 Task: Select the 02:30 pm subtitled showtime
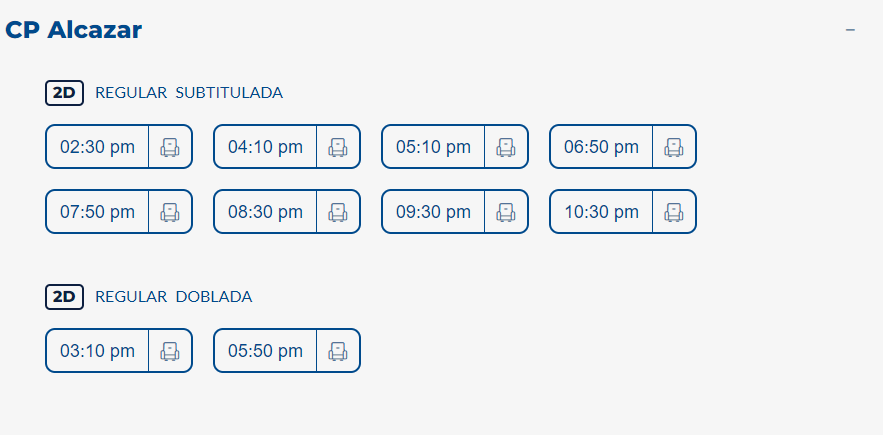(97, 147)
